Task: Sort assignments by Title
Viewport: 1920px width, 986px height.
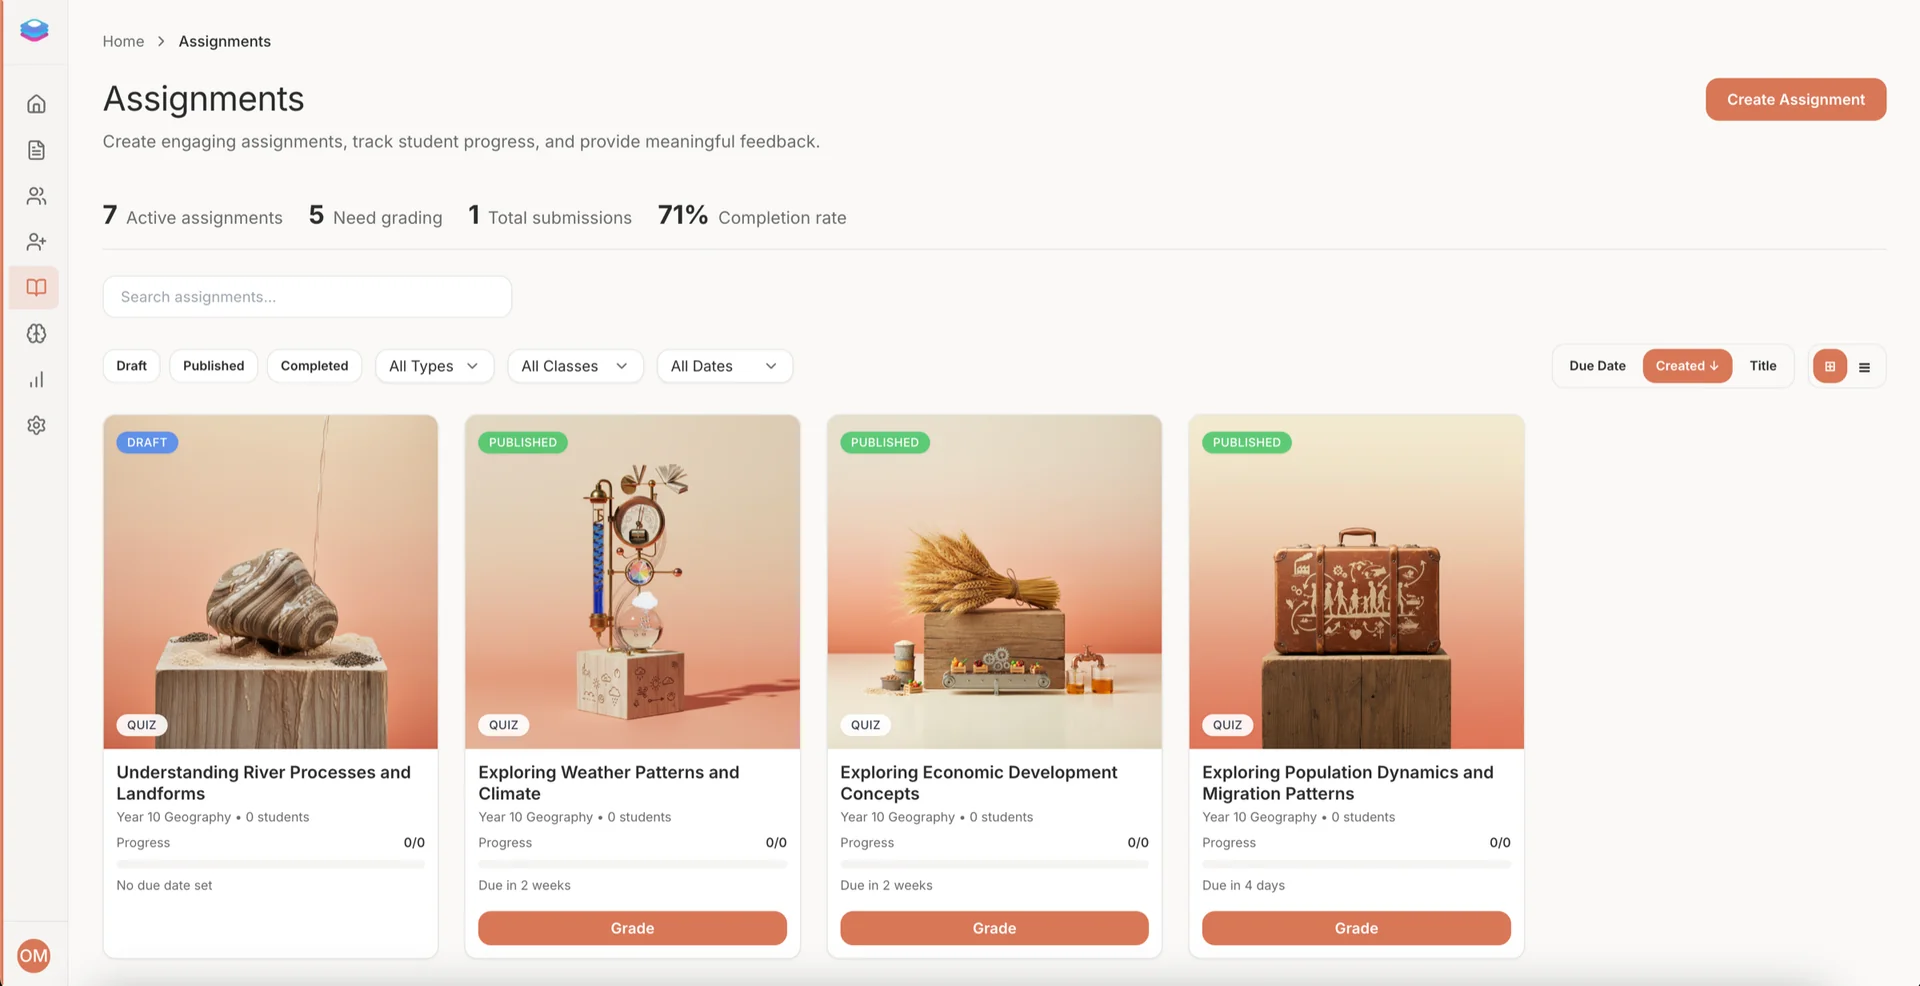Action: [x=1763, y=366]
